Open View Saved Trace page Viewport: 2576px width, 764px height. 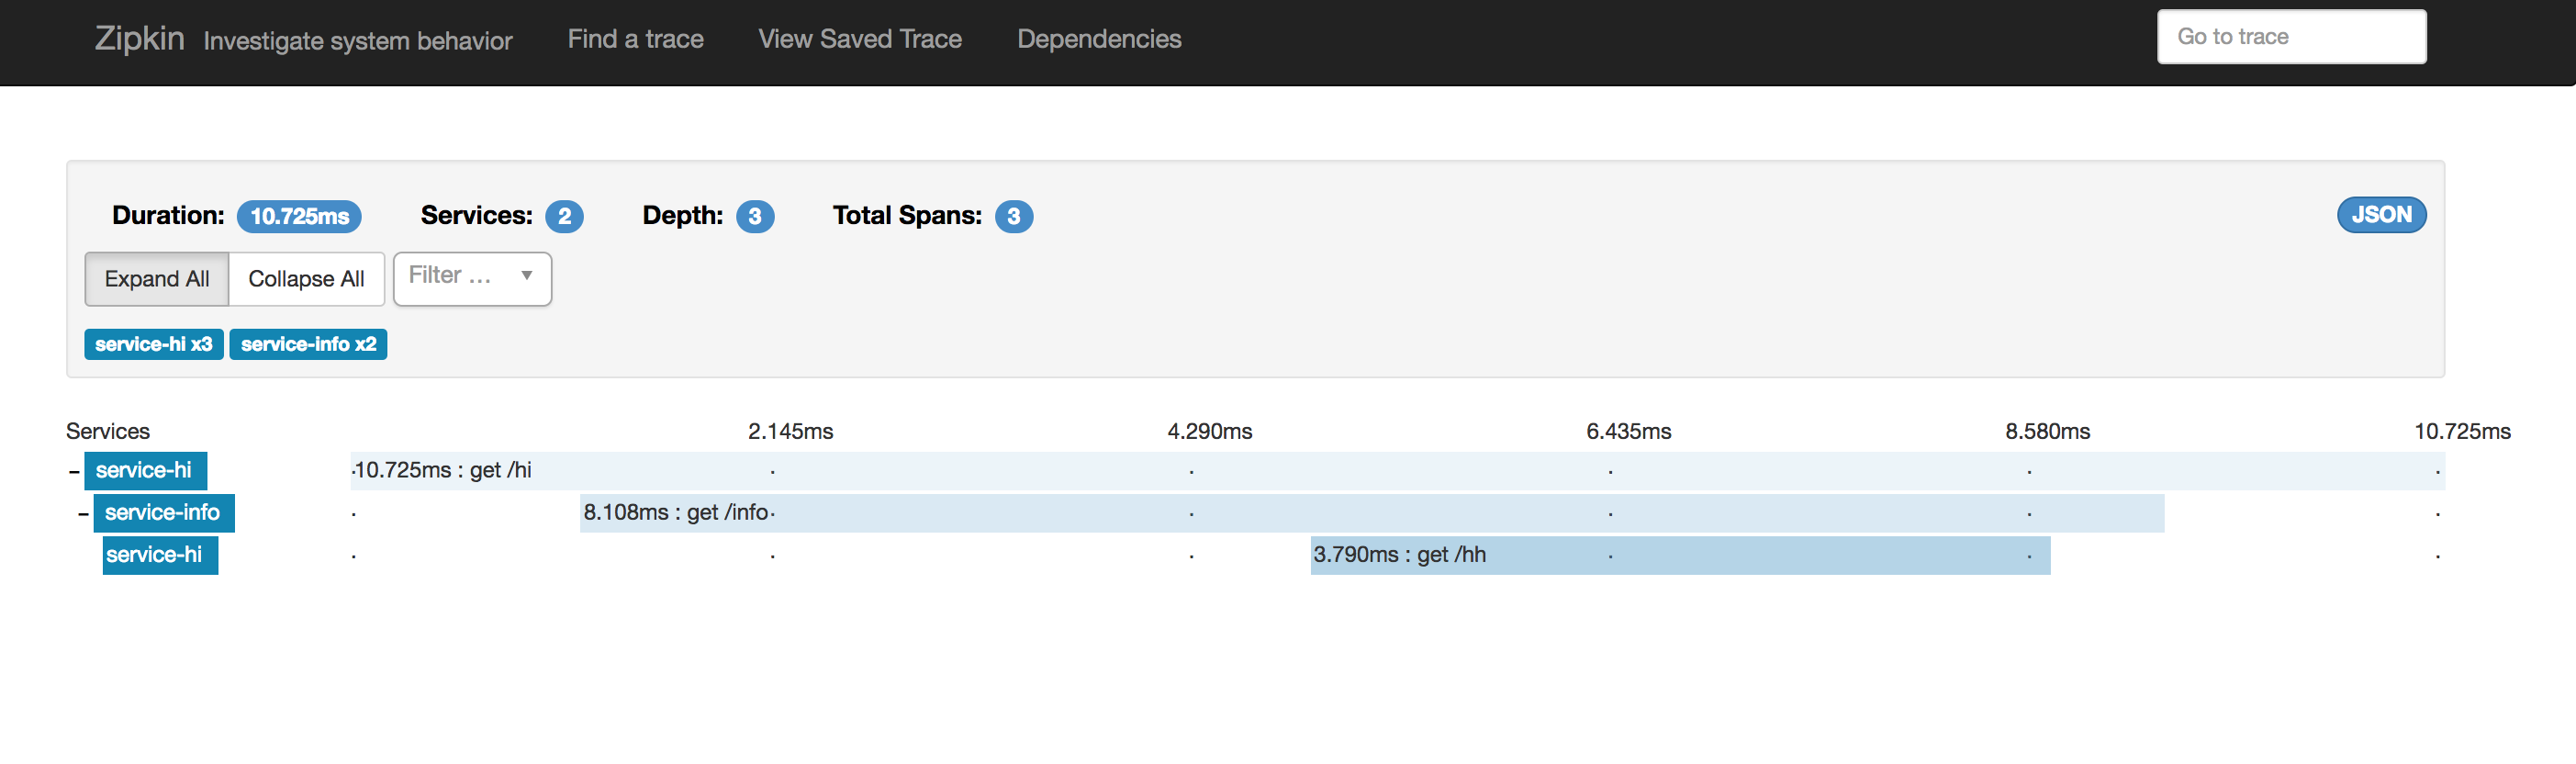tap(859, 39)
